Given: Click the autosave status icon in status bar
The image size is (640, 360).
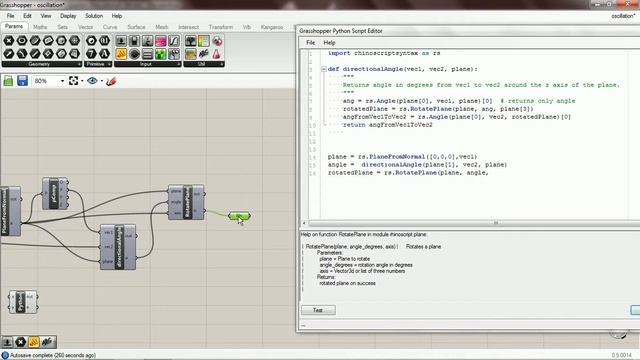Looking at the screenshot, I should click(x=5, y=356).
